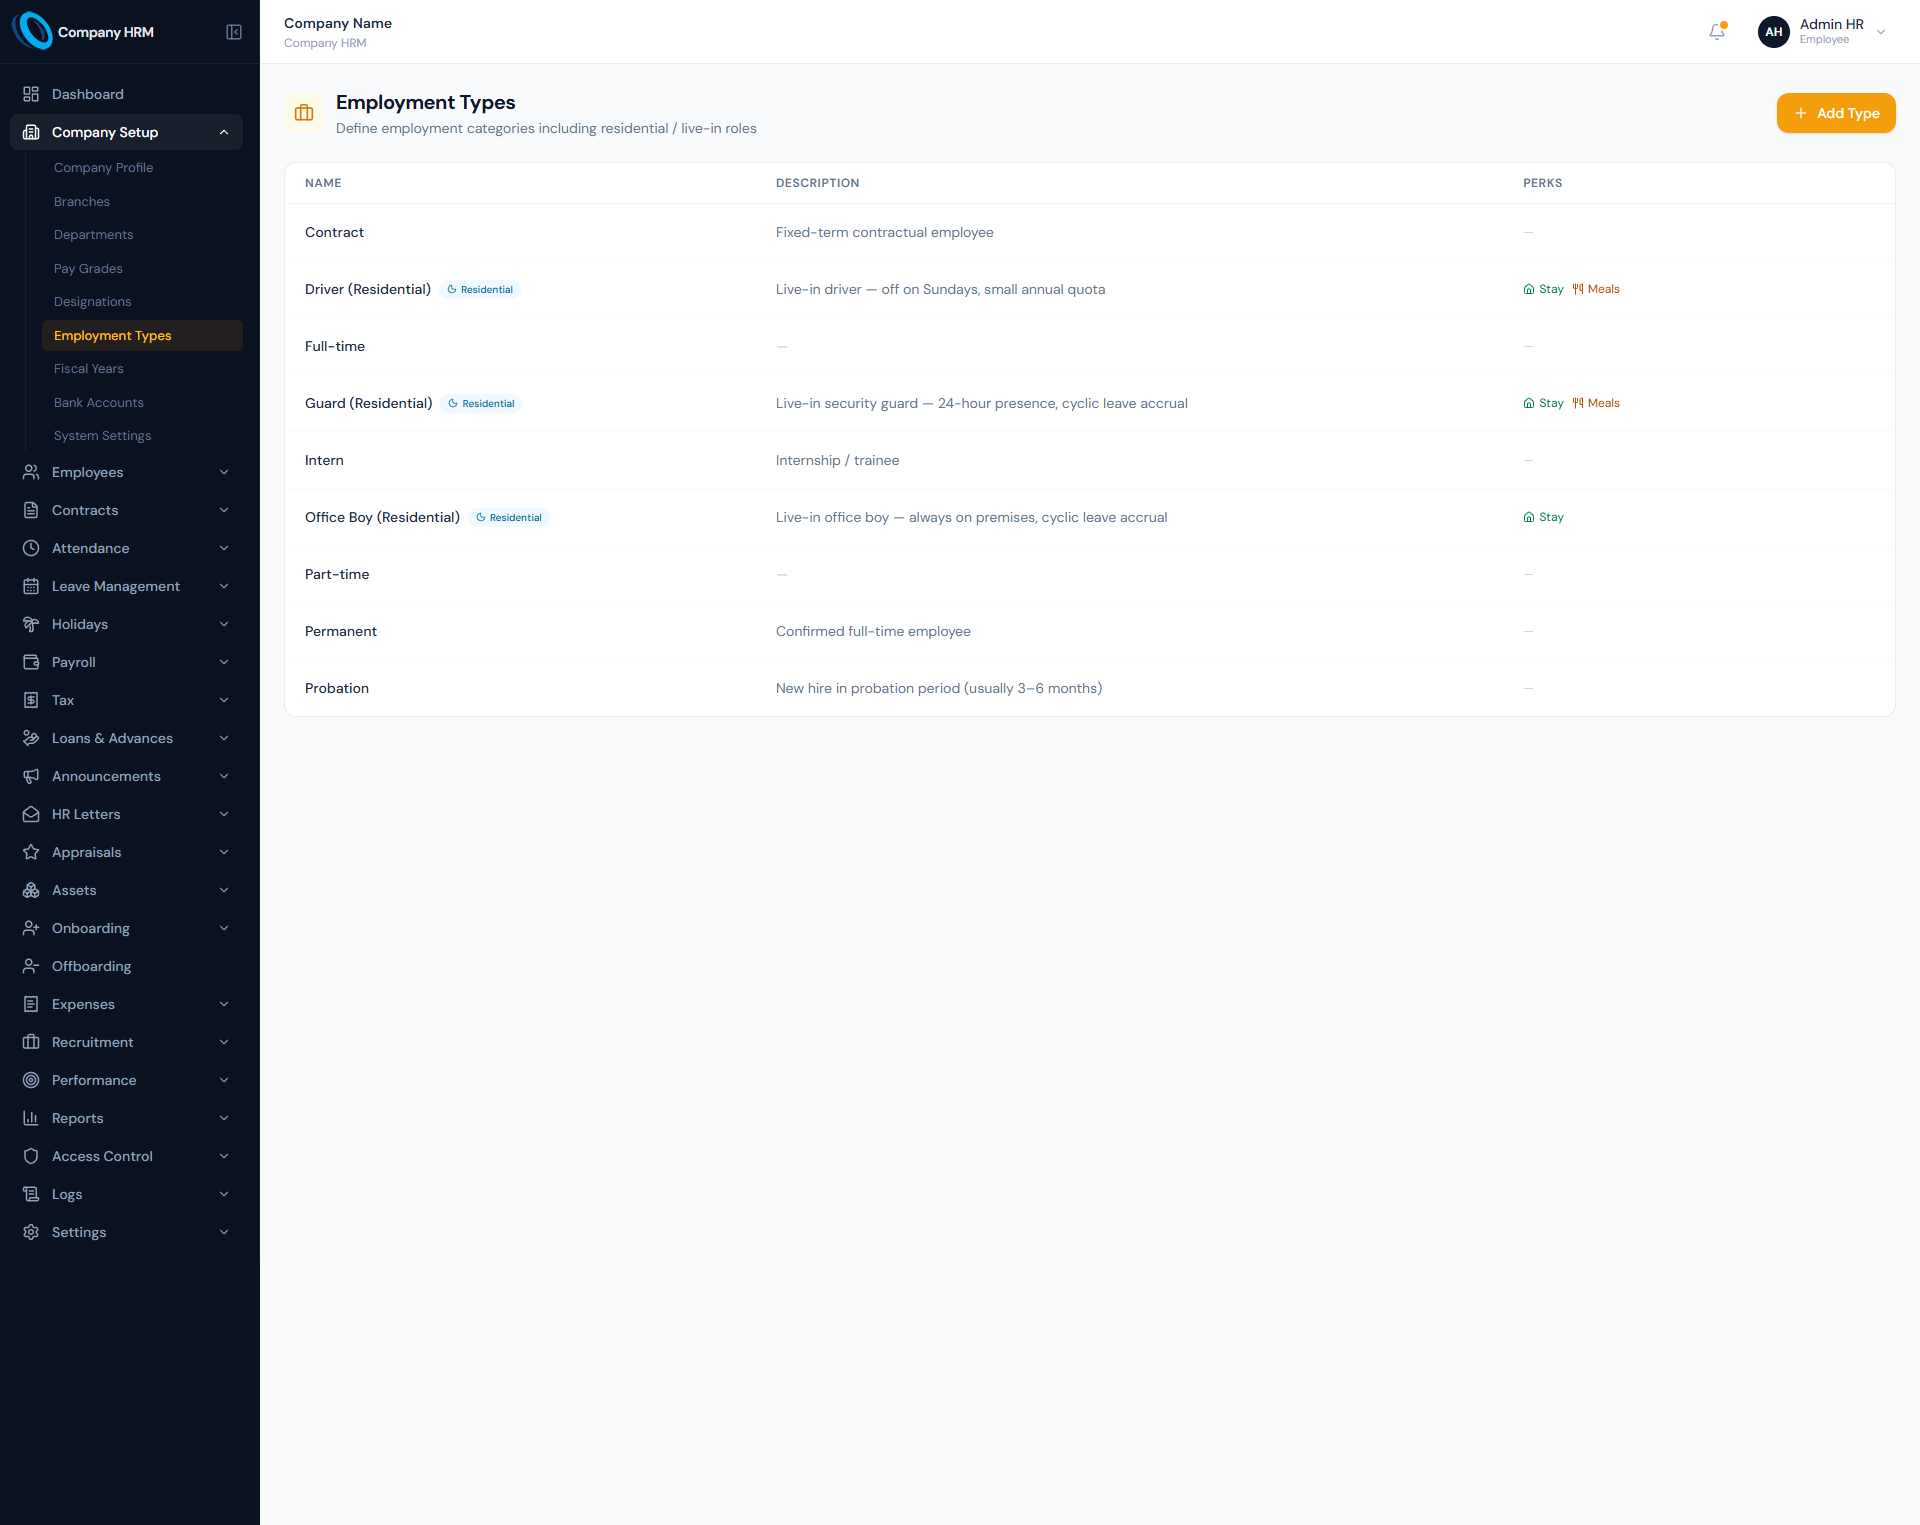
Task: Select the Intern employment type name
Action: (324, 460)
